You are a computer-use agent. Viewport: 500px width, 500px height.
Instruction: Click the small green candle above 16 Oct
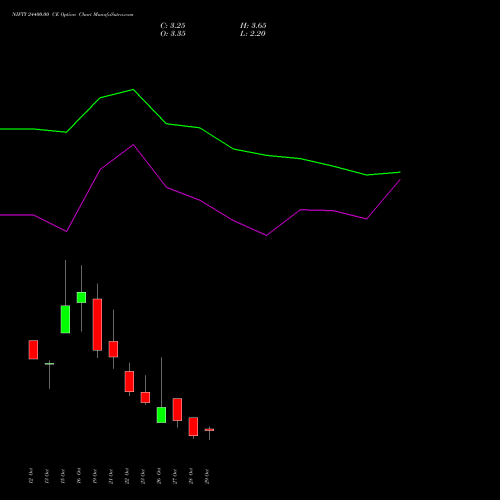tap(81, 297)
